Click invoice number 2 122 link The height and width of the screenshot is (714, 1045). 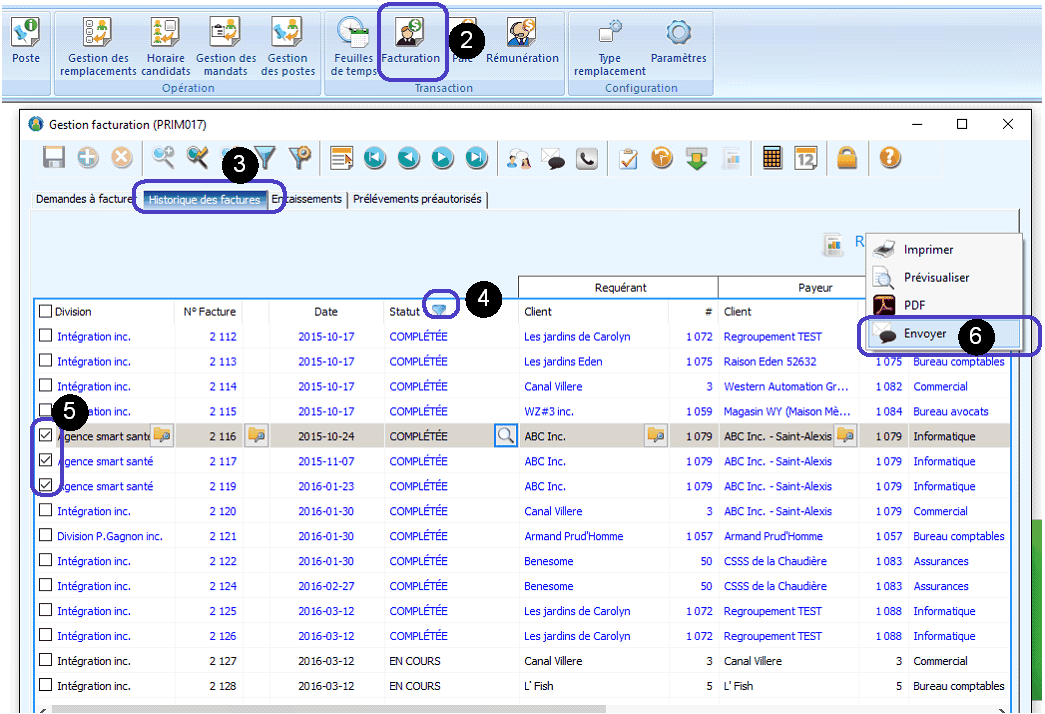[x=222, y=561]
